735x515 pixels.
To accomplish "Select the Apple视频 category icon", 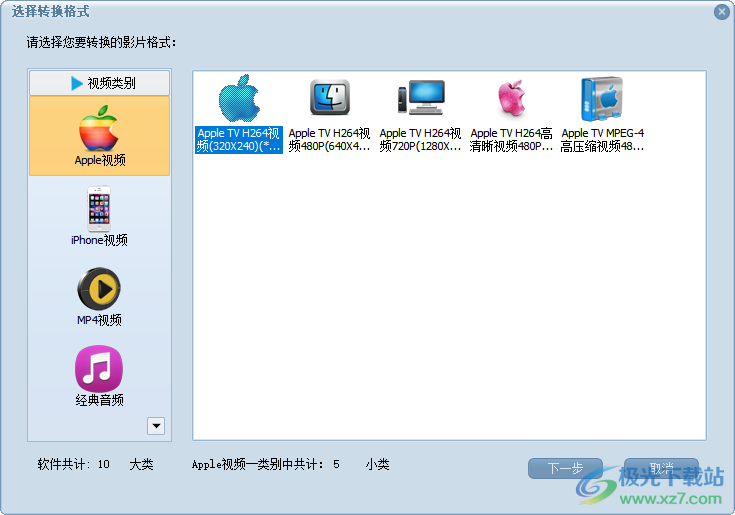I will (99, 128).
